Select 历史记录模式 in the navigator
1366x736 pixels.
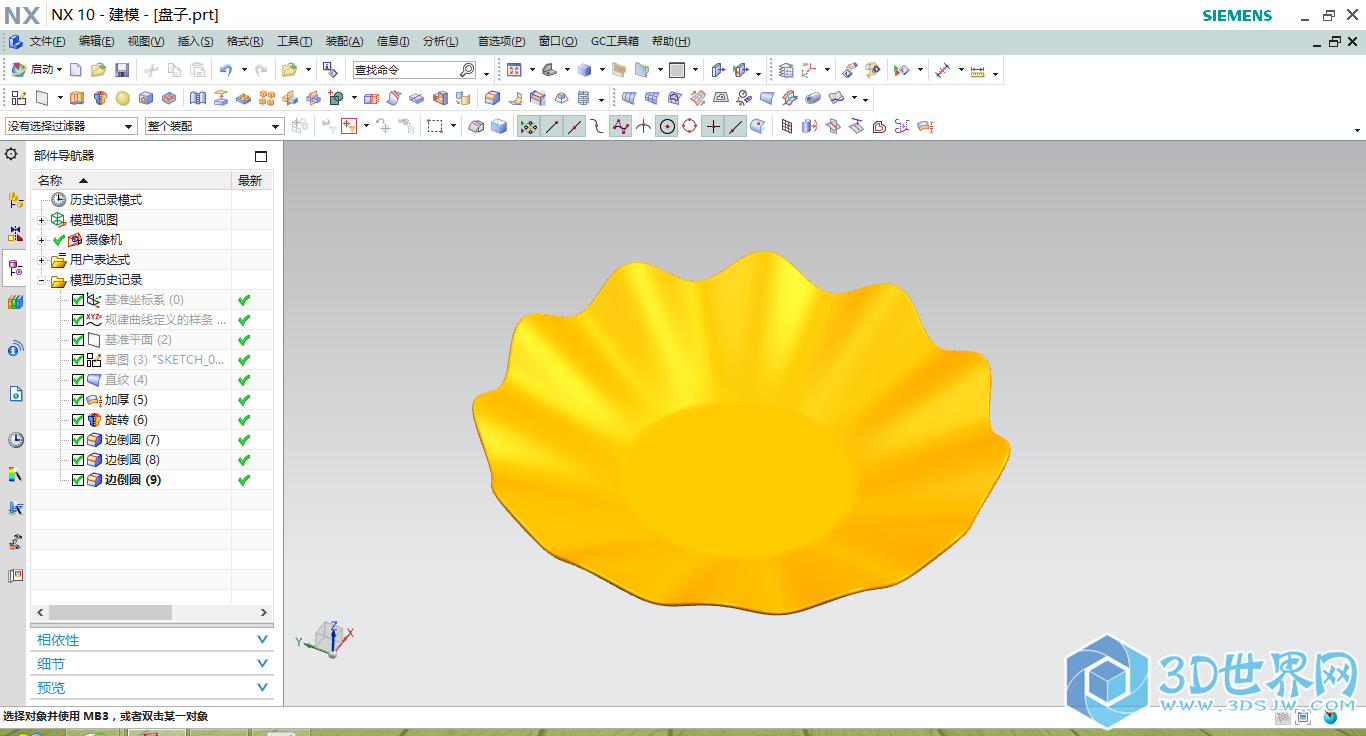point(106,200)
